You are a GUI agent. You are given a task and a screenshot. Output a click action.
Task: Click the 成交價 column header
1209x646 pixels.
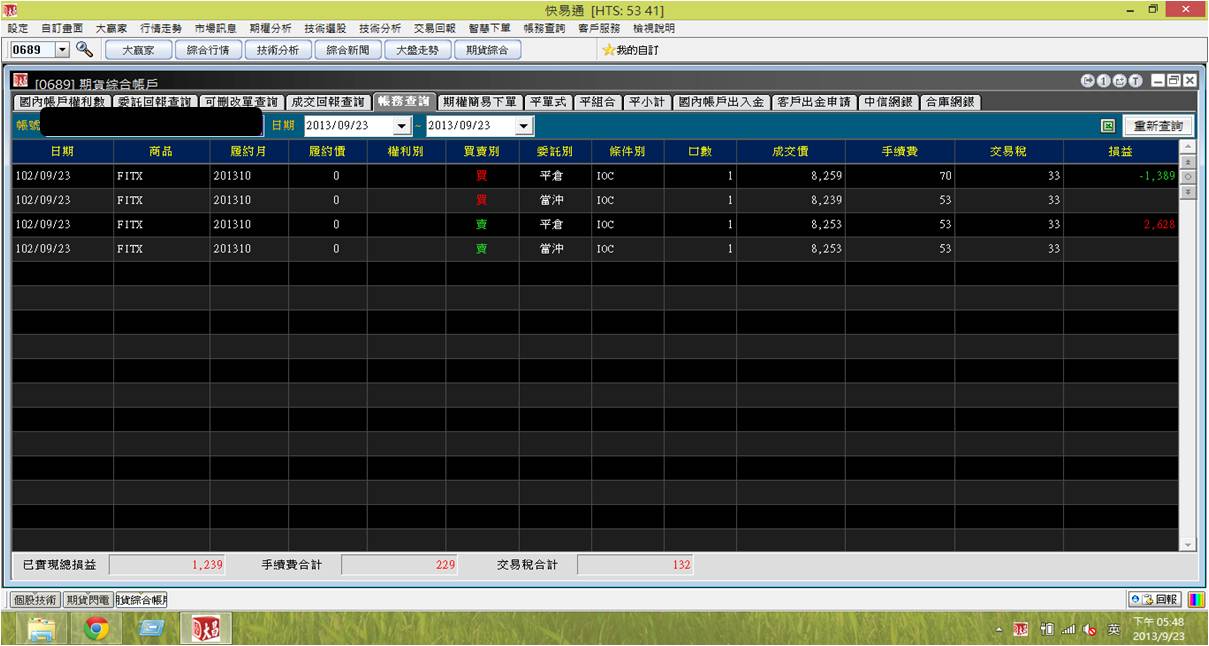[x=790, y=151]
